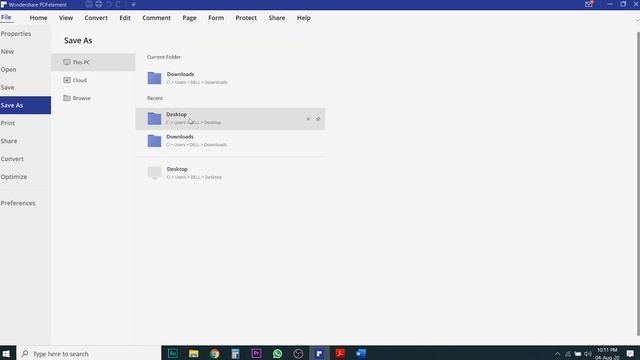Remove the highlighted Desktop entry using its X icon
The width and height of the screenshot is (640, 360).
308,119
